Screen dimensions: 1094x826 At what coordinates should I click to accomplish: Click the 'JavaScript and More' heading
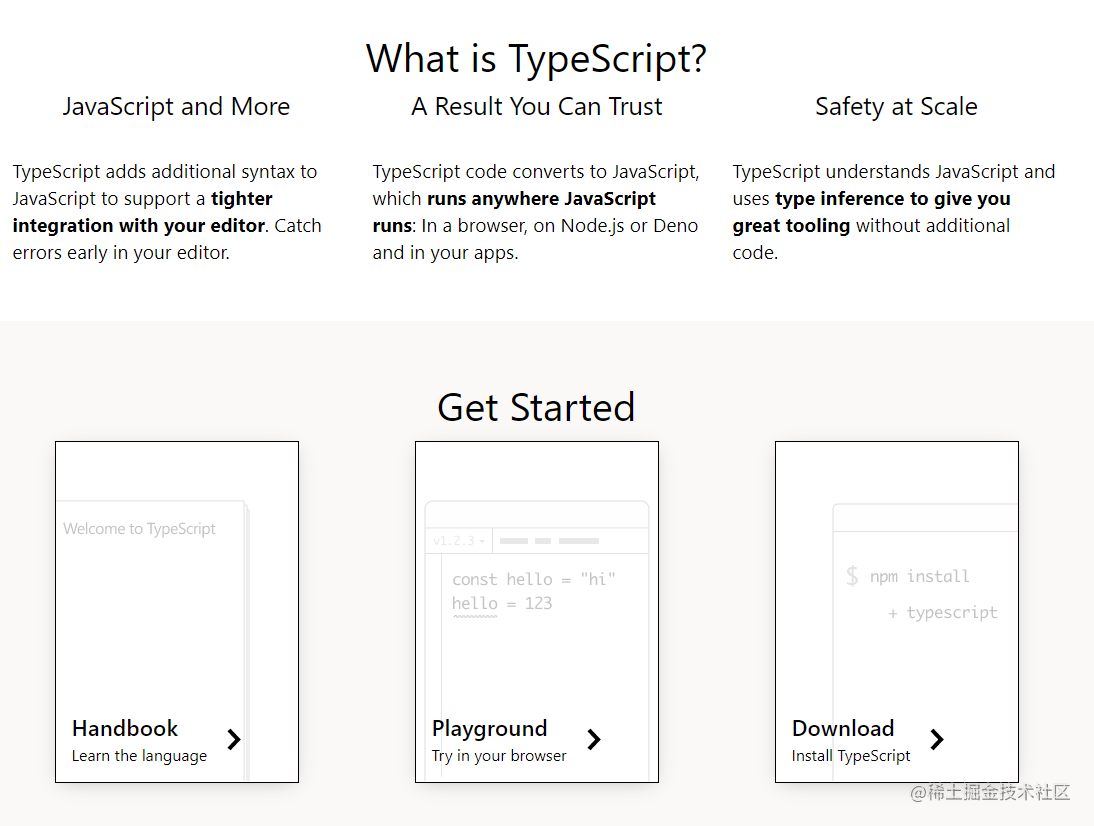[x=176, y=107]
